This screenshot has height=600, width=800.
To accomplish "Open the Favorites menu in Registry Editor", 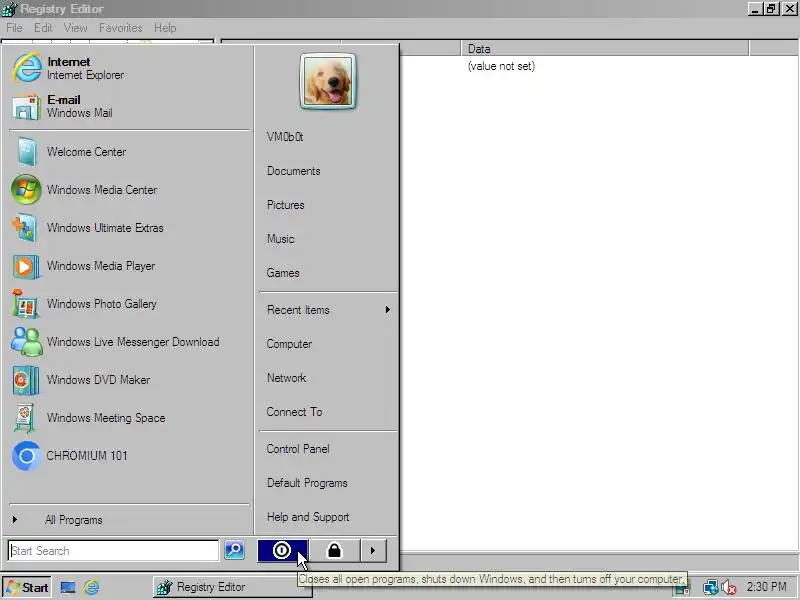I will point(120,28).
